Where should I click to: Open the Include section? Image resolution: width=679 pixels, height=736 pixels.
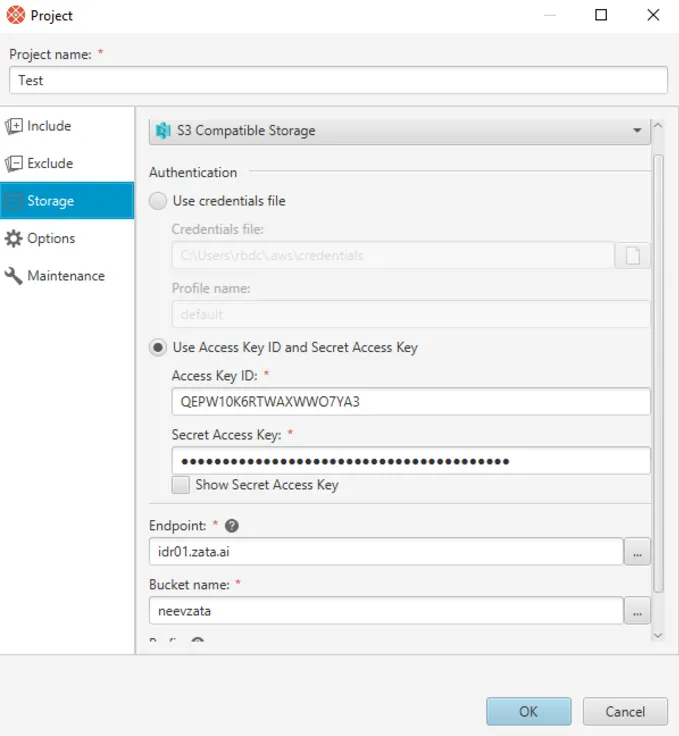coord(67,126)
